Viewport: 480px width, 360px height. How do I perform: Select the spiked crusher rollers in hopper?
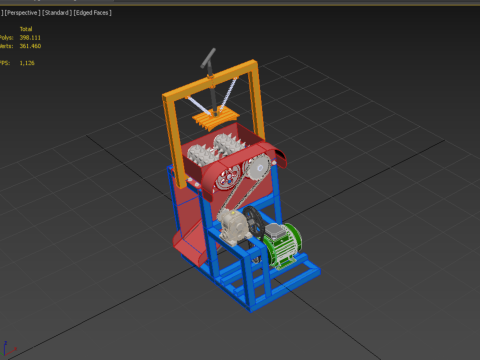pyautogui.click(x=216, y=149)
